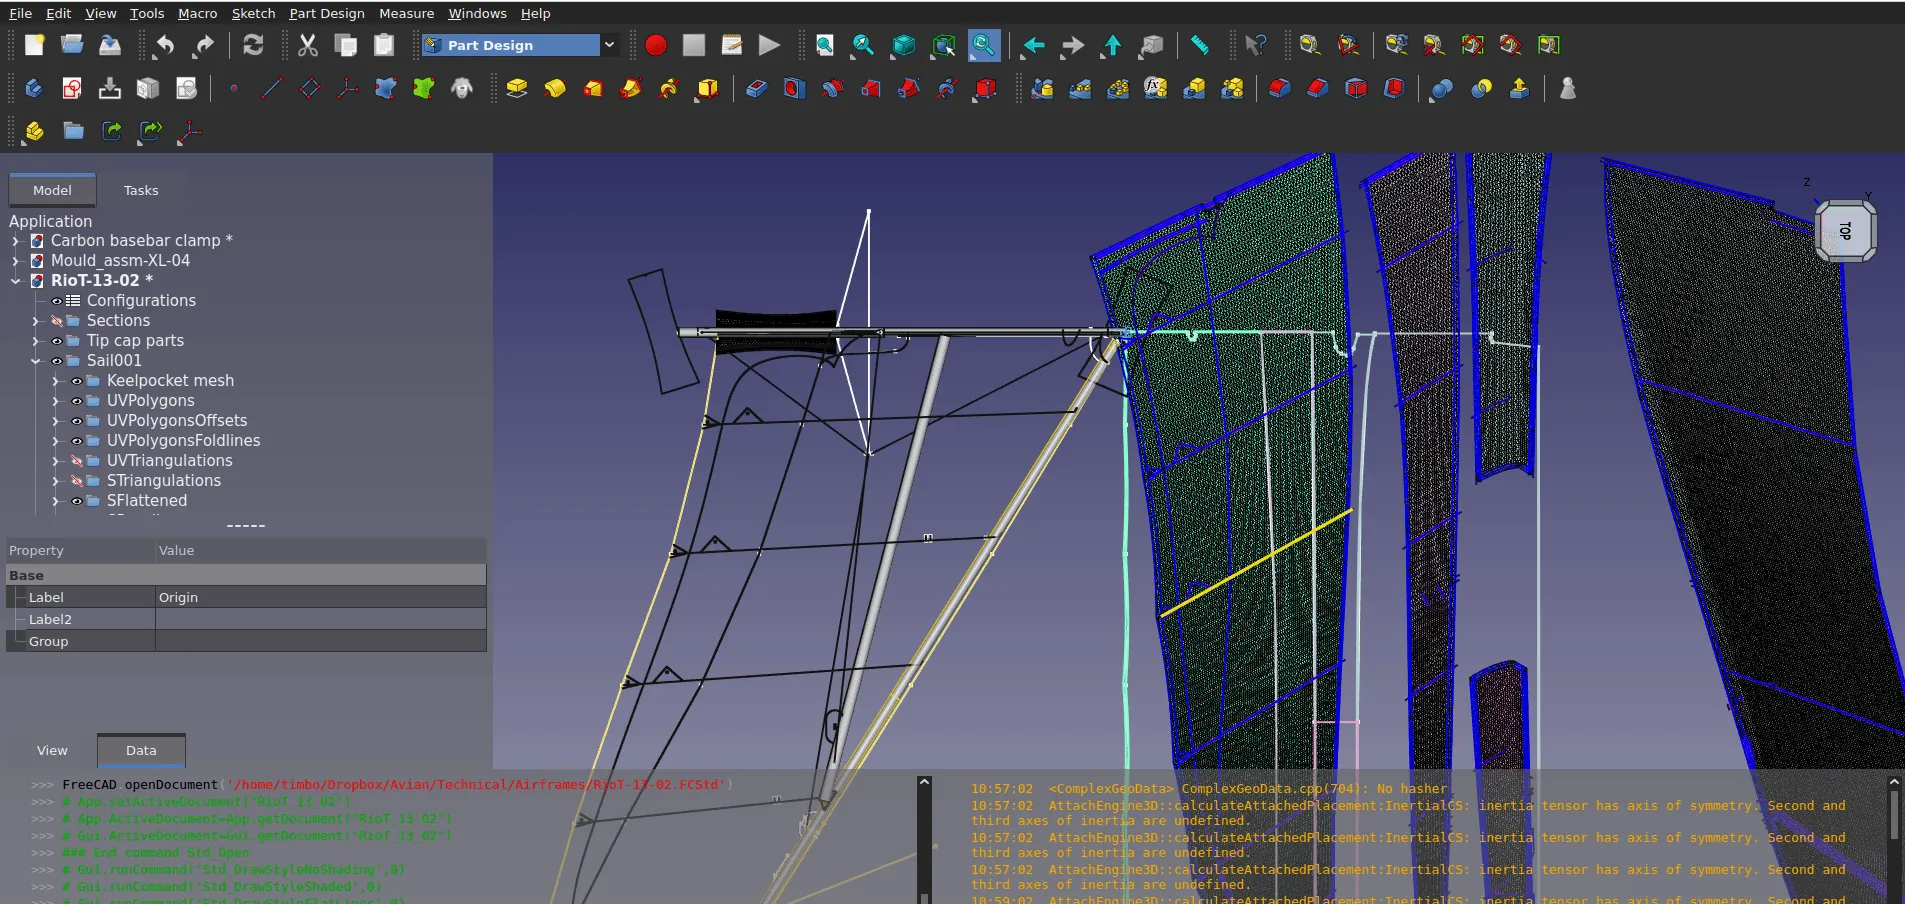Click the Create sketch icon
This screenshot has height=904, width=1905.
pyautogui.click(x=72, y=89)
